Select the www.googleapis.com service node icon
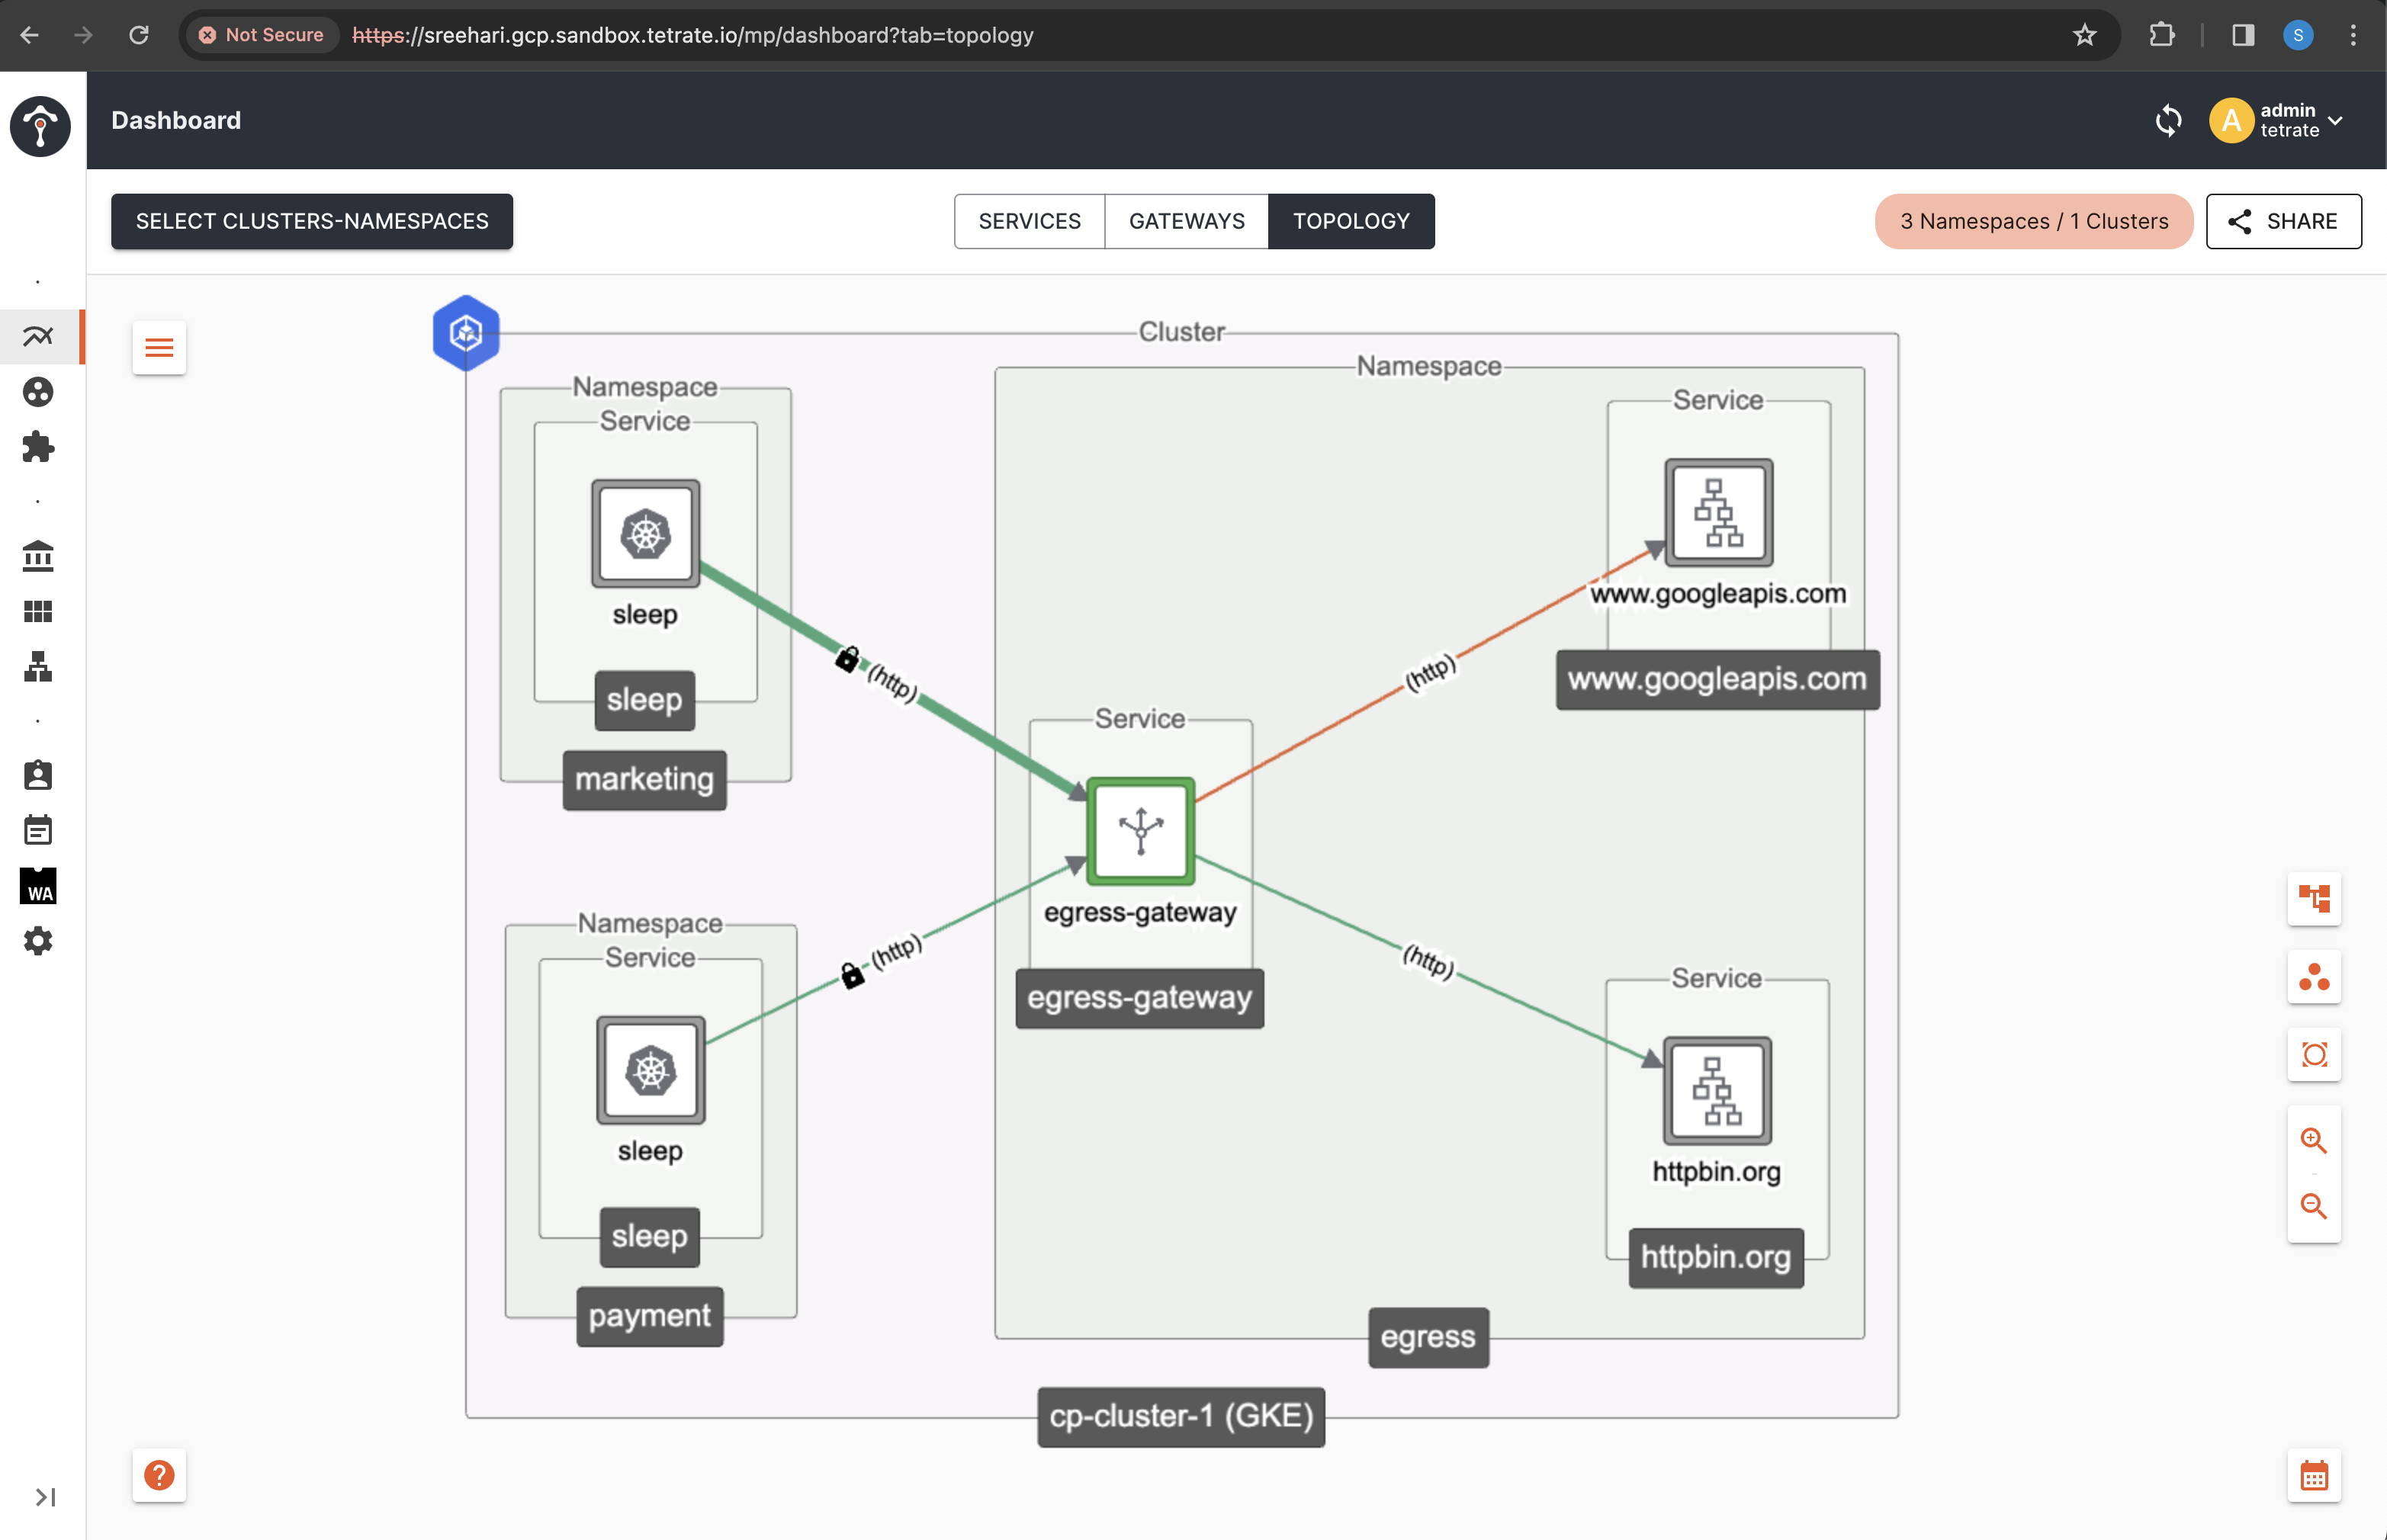Screen dimensions: 2387x1540 coord(1718,512)
